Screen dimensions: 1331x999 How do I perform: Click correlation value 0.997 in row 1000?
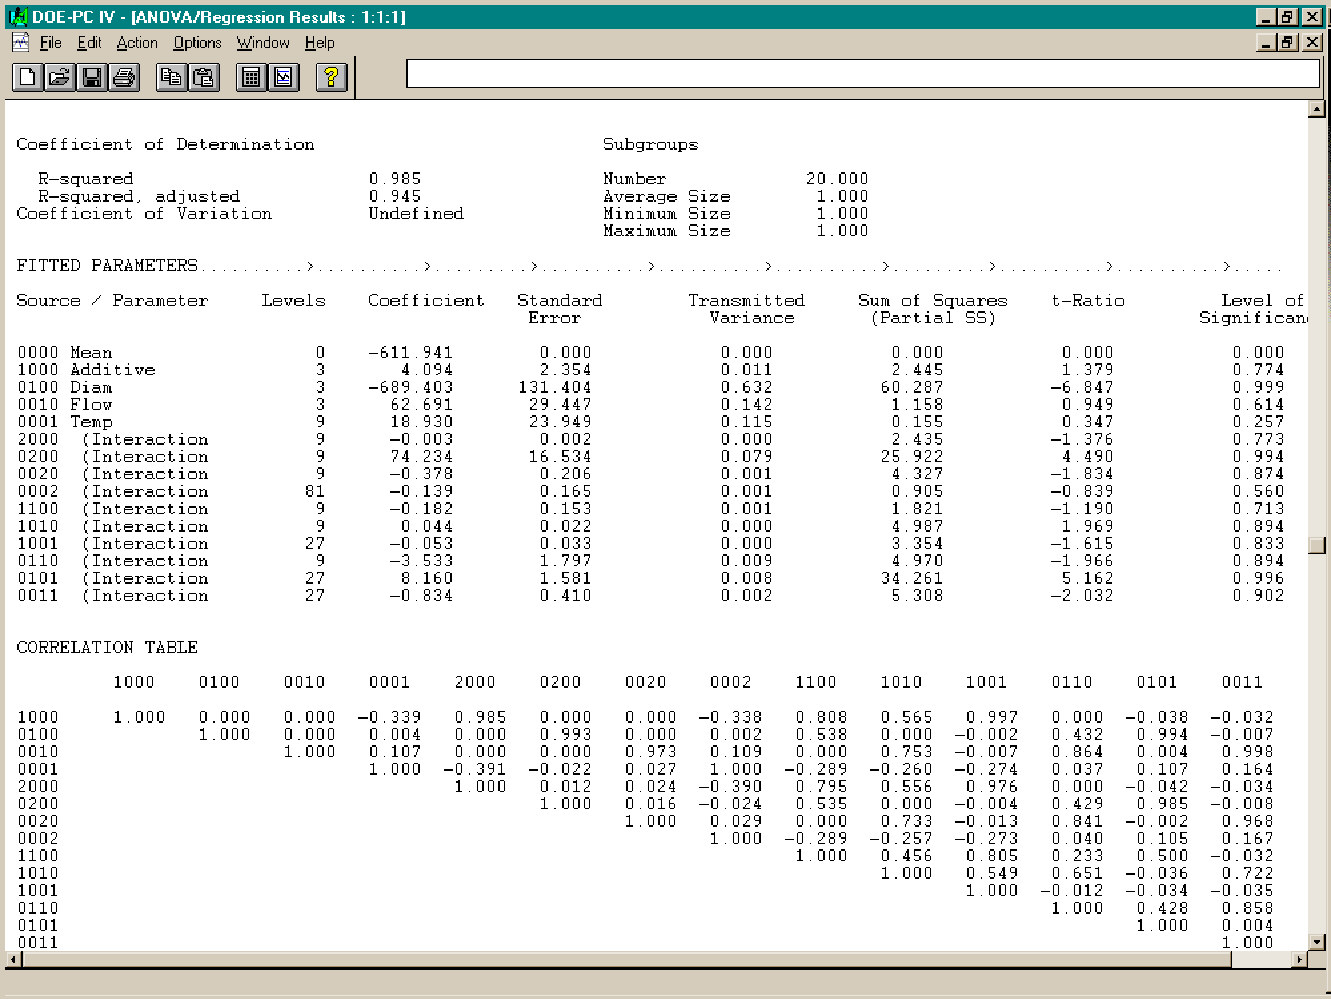[x=992, y=717]
